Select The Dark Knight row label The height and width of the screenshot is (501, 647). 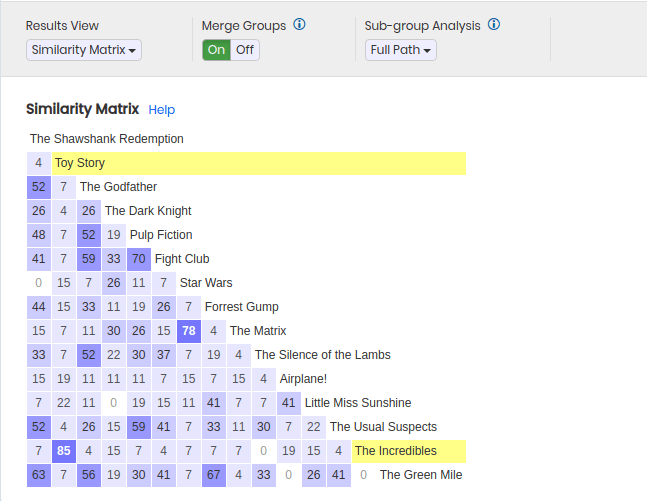pyautogui.click(x=148, y=211)
